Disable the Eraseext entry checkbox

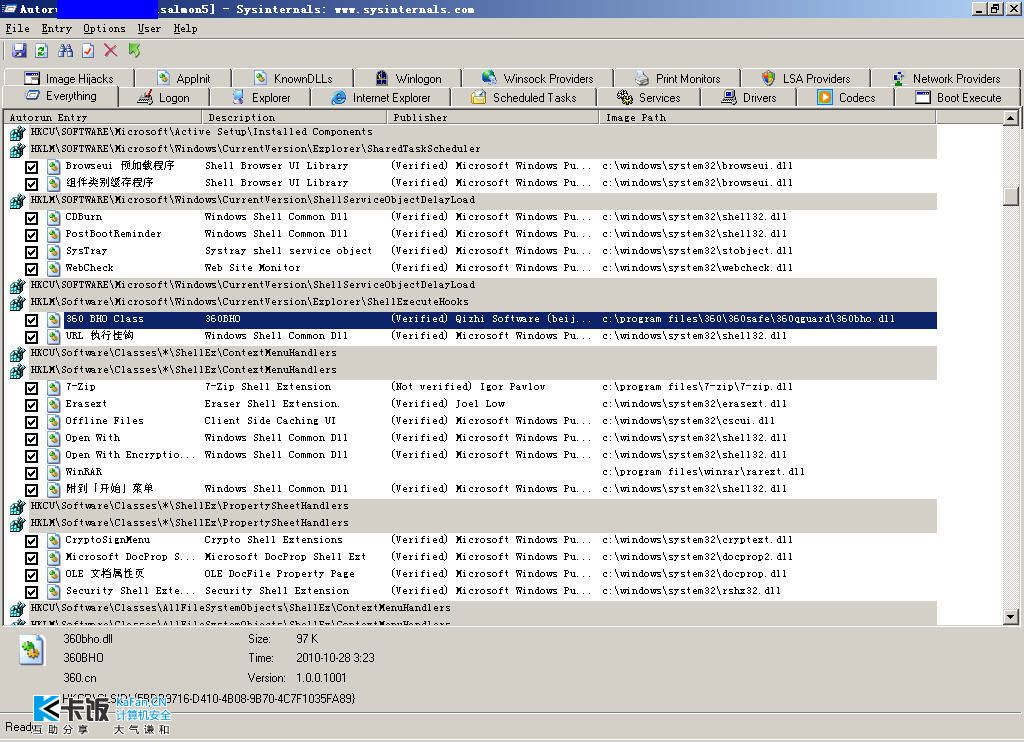point(31,404)
